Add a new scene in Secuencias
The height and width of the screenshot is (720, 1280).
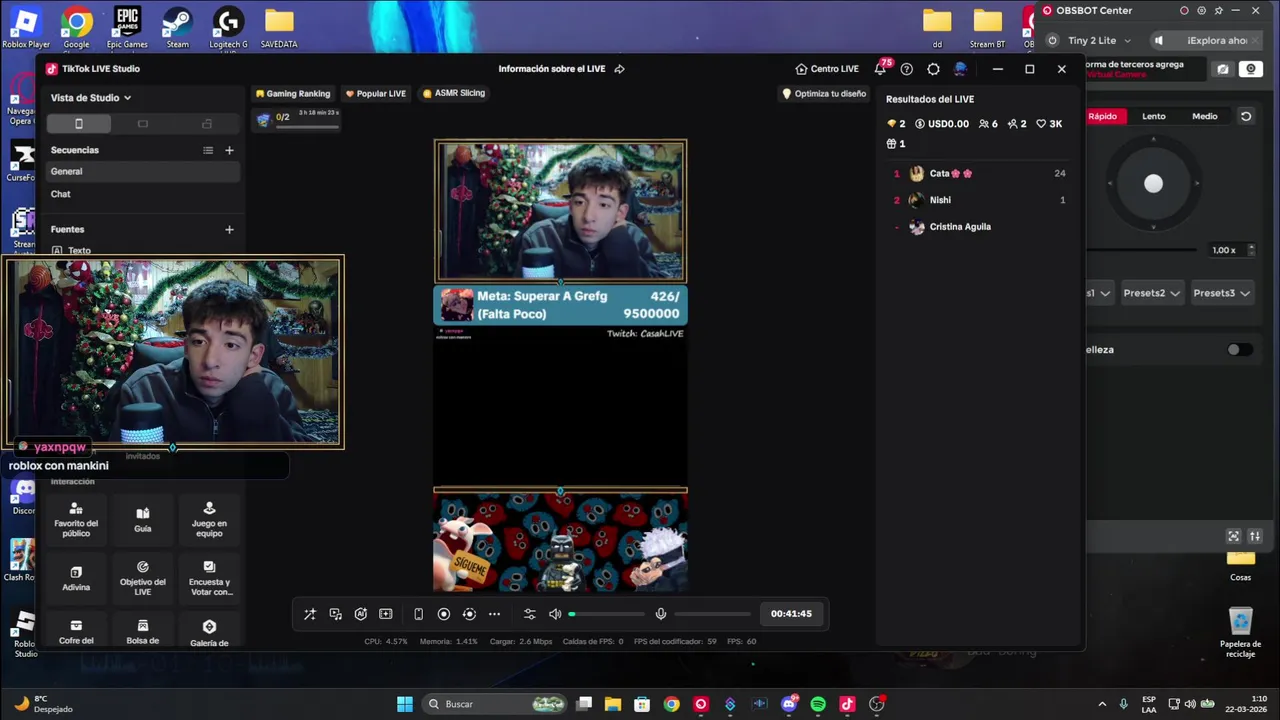[x=229, y=150]
